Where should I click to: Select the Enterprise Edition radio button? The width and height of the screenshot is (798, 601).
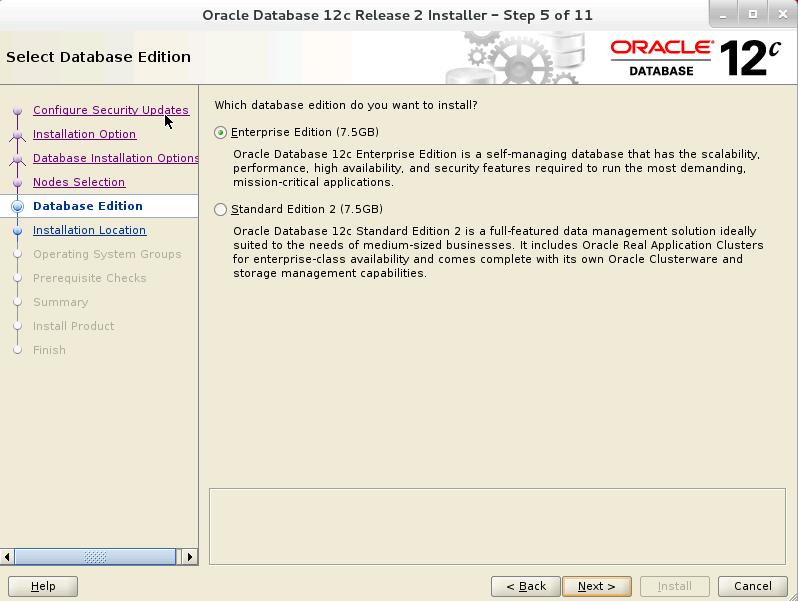point(220,132)
